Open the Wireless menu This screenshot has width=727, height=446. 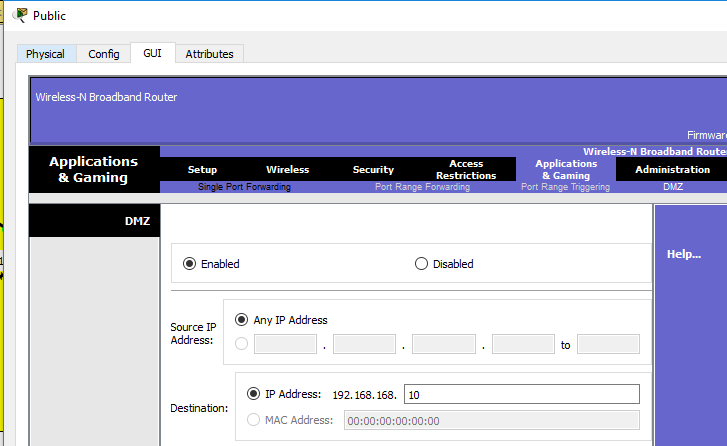(x=287, y=170)
